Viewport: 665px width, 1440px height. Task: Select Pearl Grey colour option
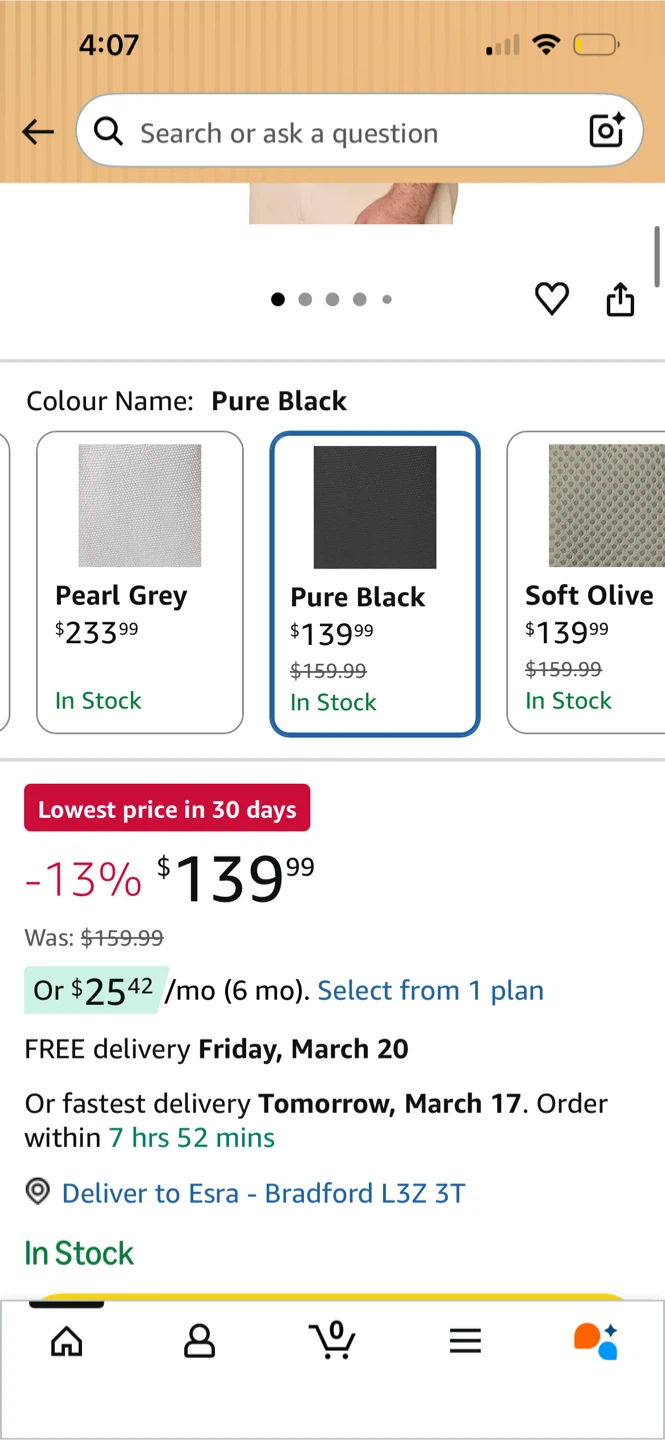(140, 583)
